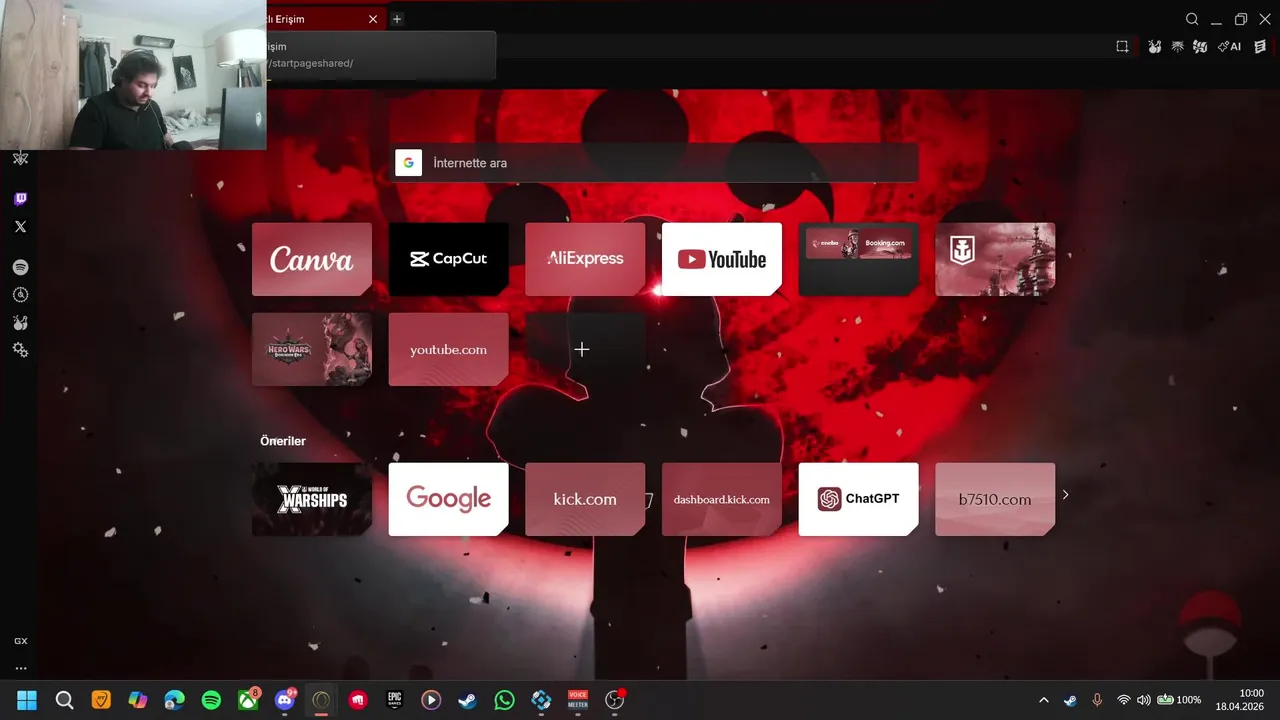The image size is (1280, 720).
Task: Open Wi-Fi network tray icon
Action: pyautogui.click(x=1124, y=700)
